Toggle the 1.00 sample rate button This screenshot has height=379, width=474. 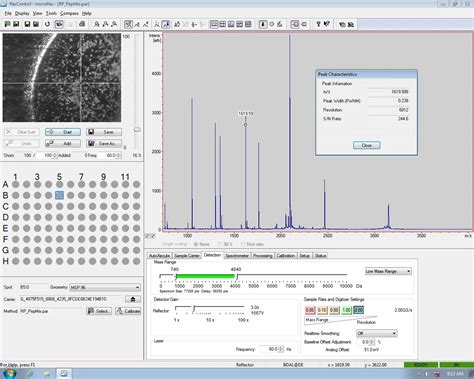[x=347, y=310]
